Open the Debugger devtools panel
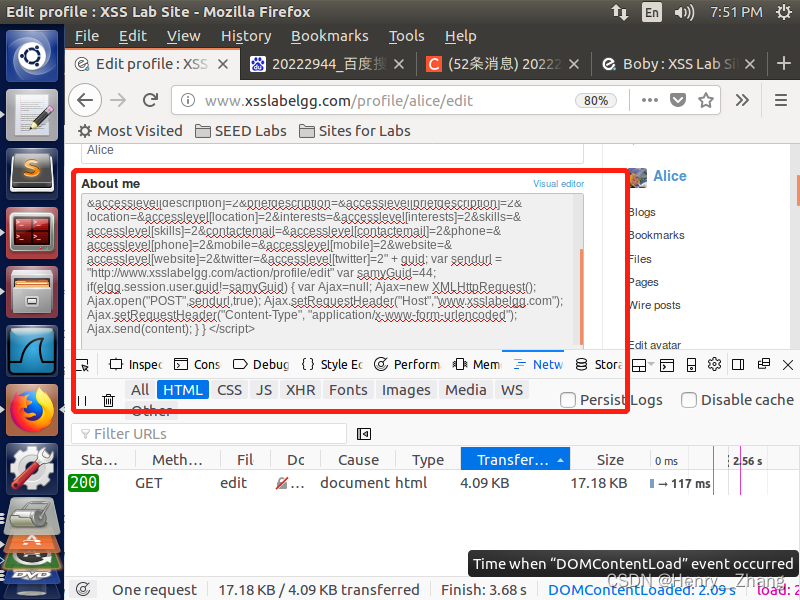 261,365
